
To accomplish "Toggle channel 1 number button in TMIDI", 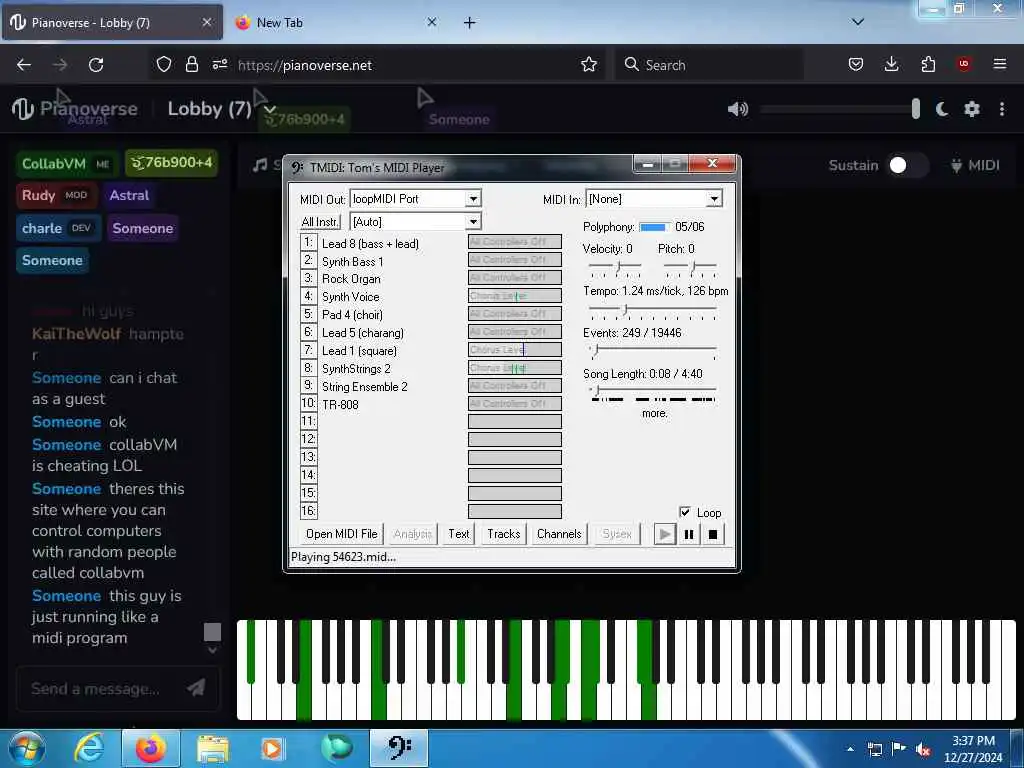I will click(308, 243).
